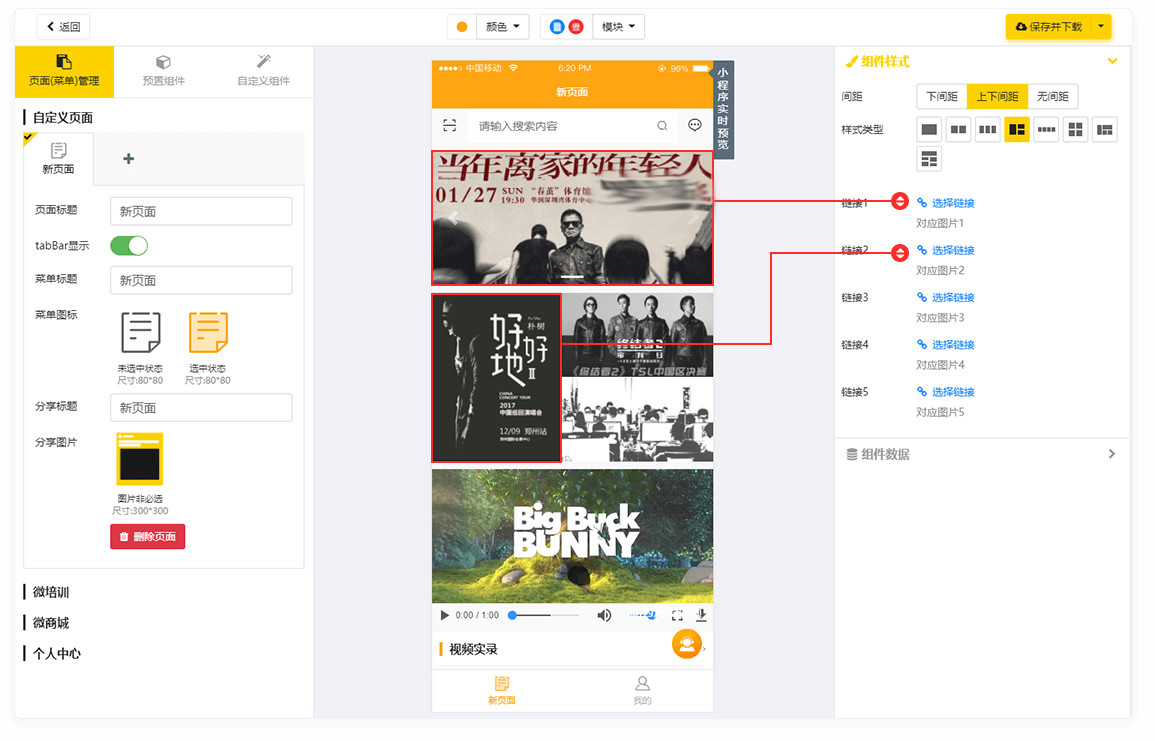
Task: Collapse the 组件样式 panel chevron
Action: coord(1112,61)
